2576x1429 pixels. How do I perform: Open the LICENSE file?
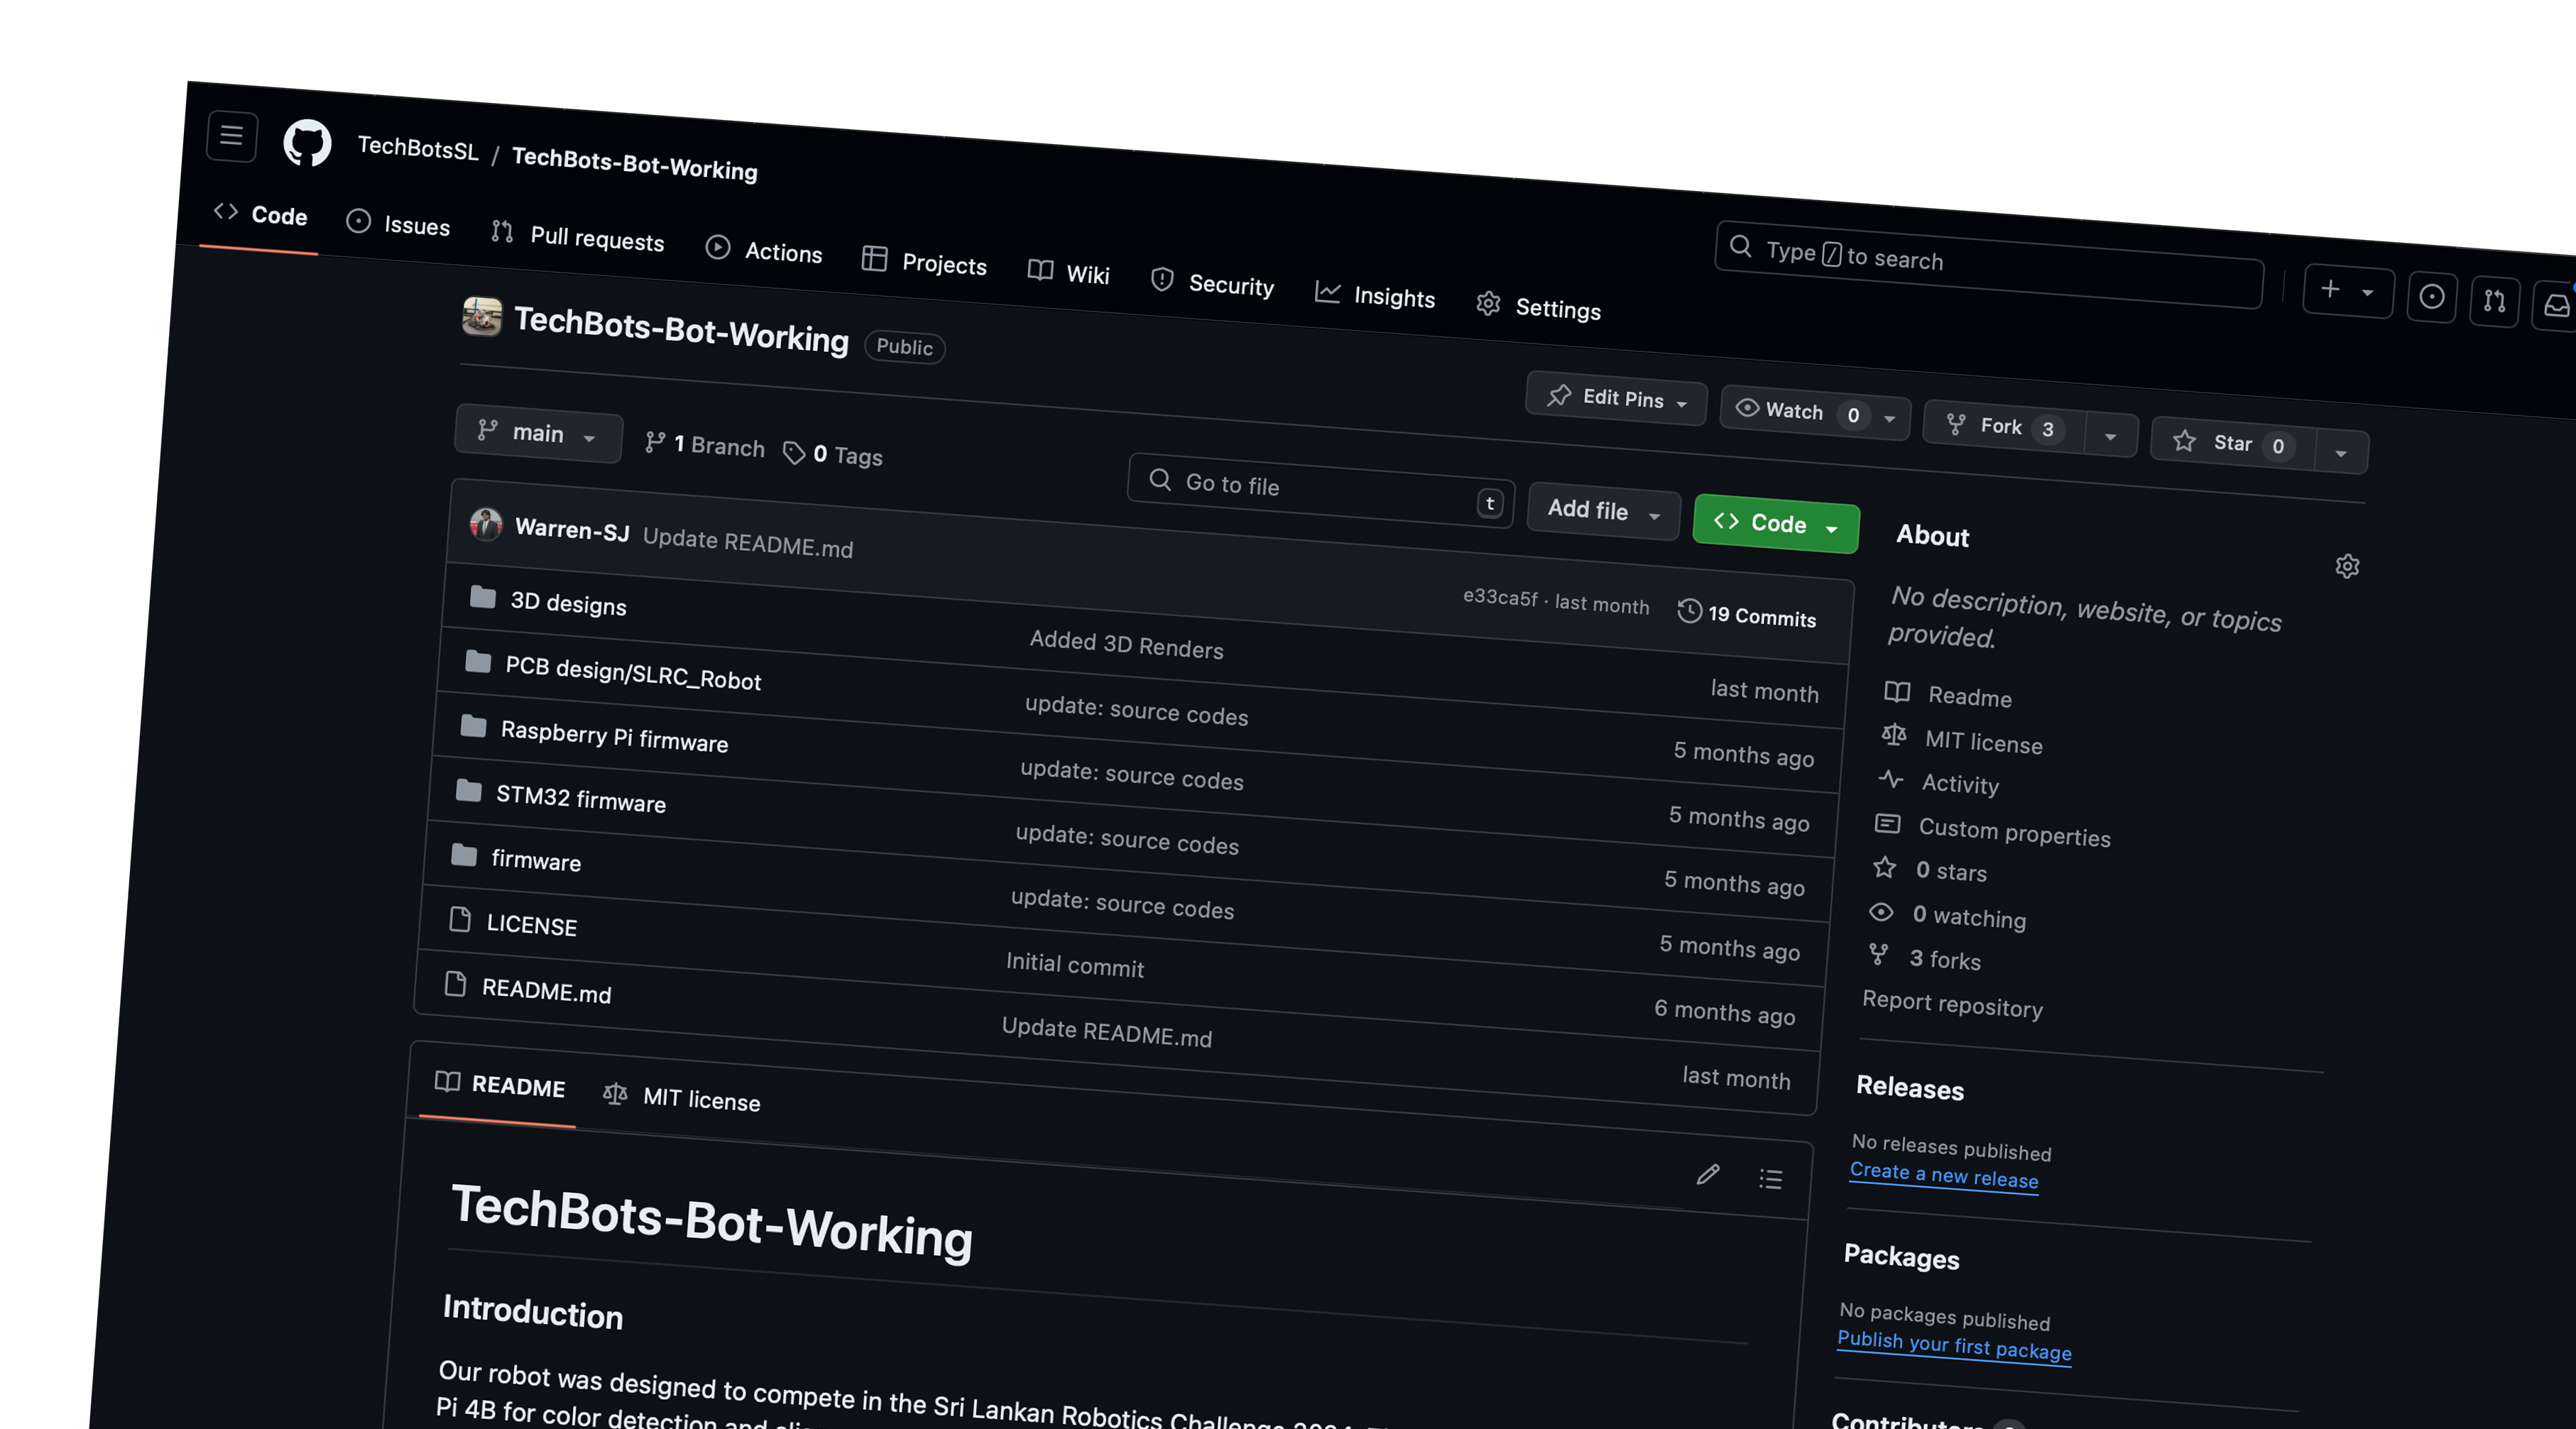(531, 925)
